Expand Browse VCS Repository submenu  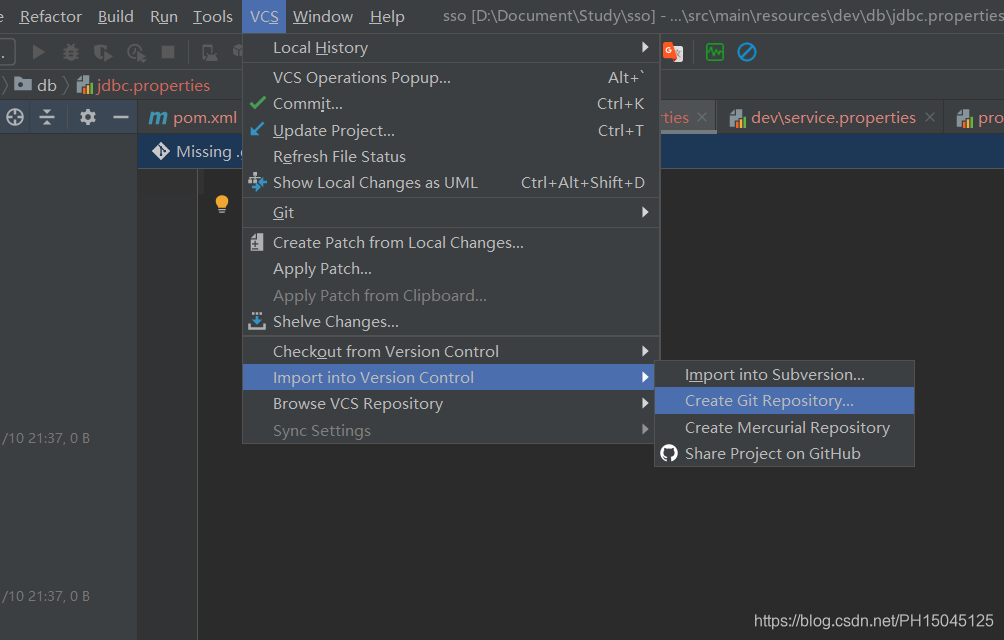[451, 404]
